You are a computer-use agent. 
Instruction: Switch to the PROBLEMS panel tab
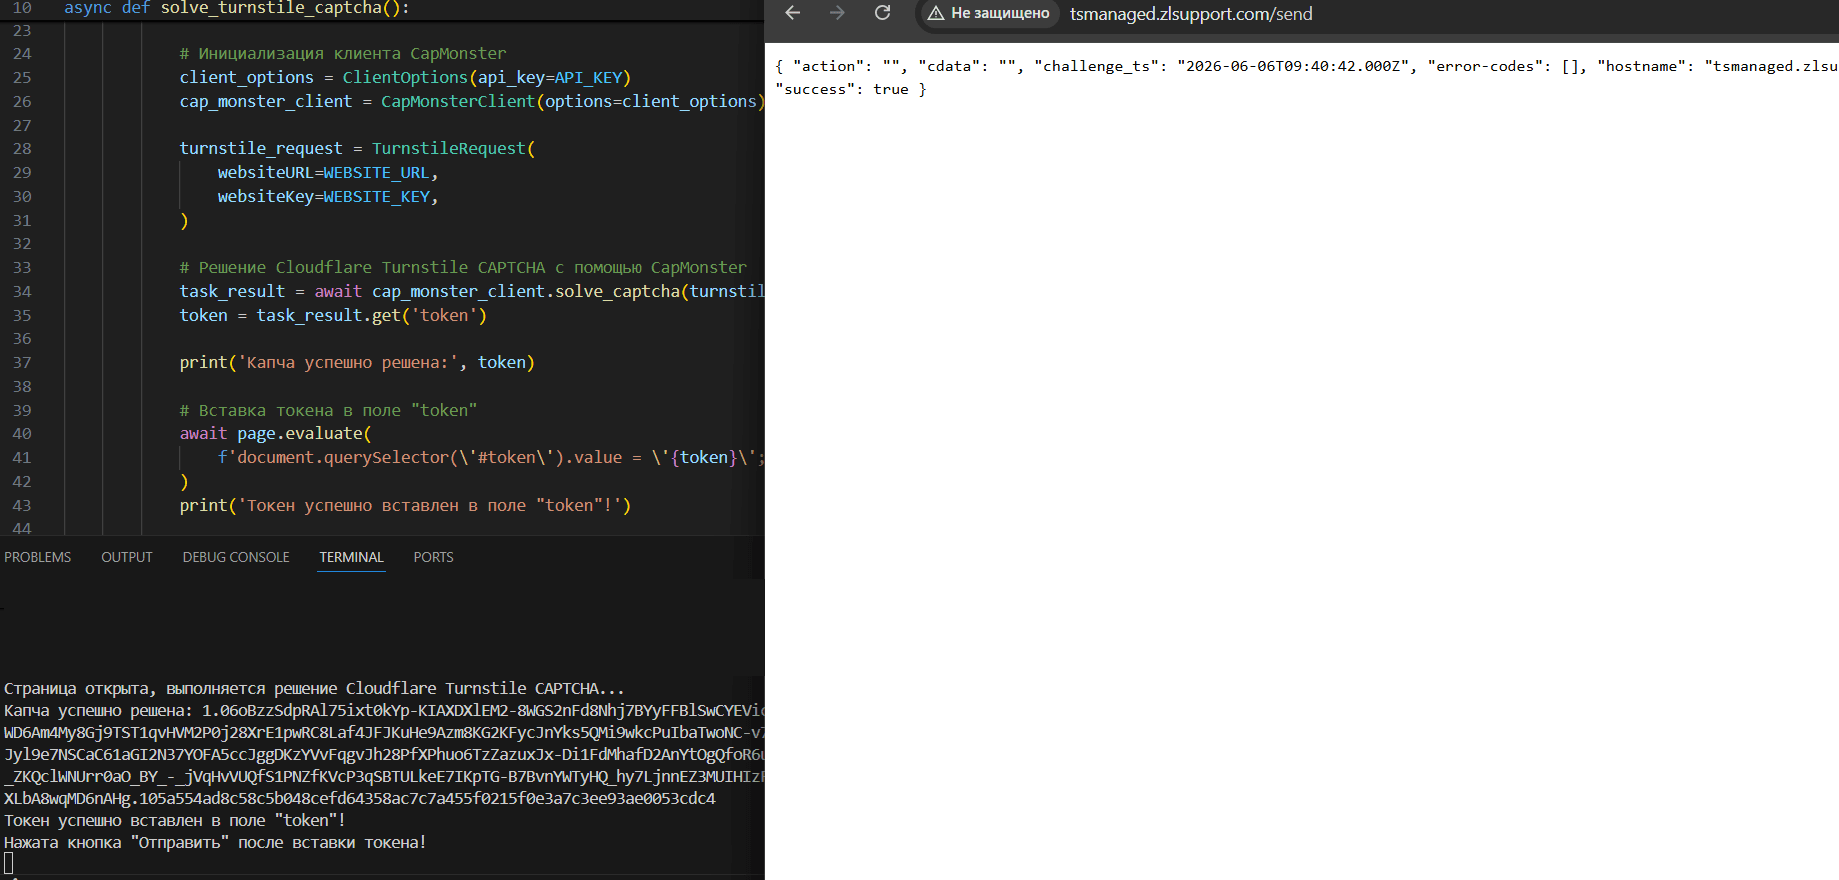point(38,557)
